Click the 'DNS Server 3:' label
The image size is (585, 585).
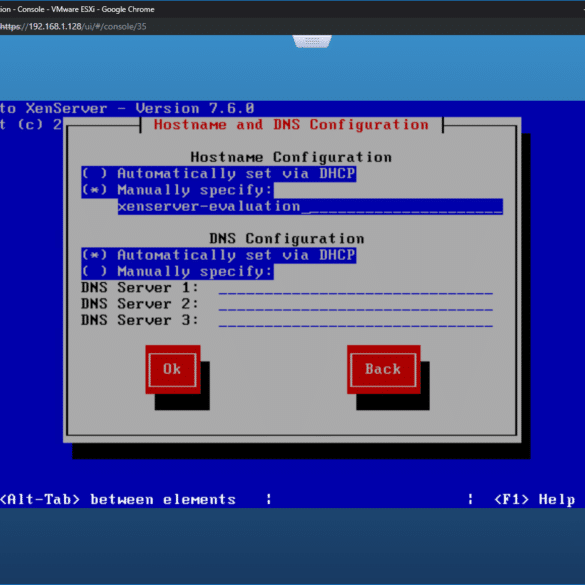(x=140, y=320)
